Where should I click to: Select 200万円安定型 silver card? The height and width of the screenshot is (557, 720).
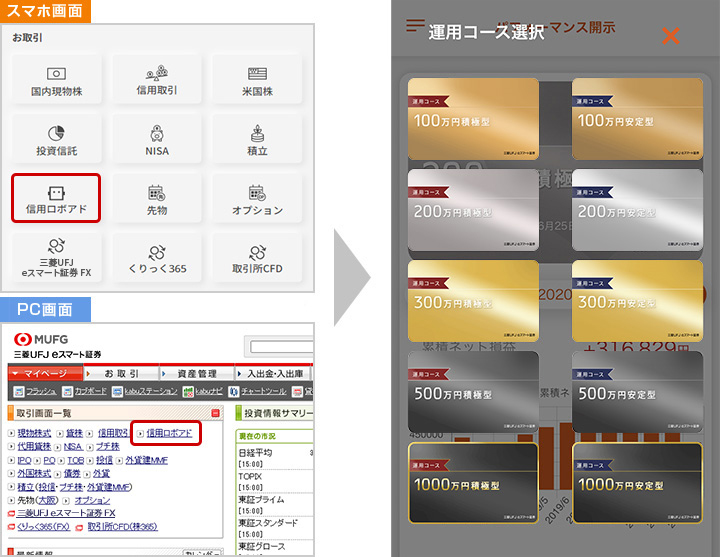coord(637,210)
